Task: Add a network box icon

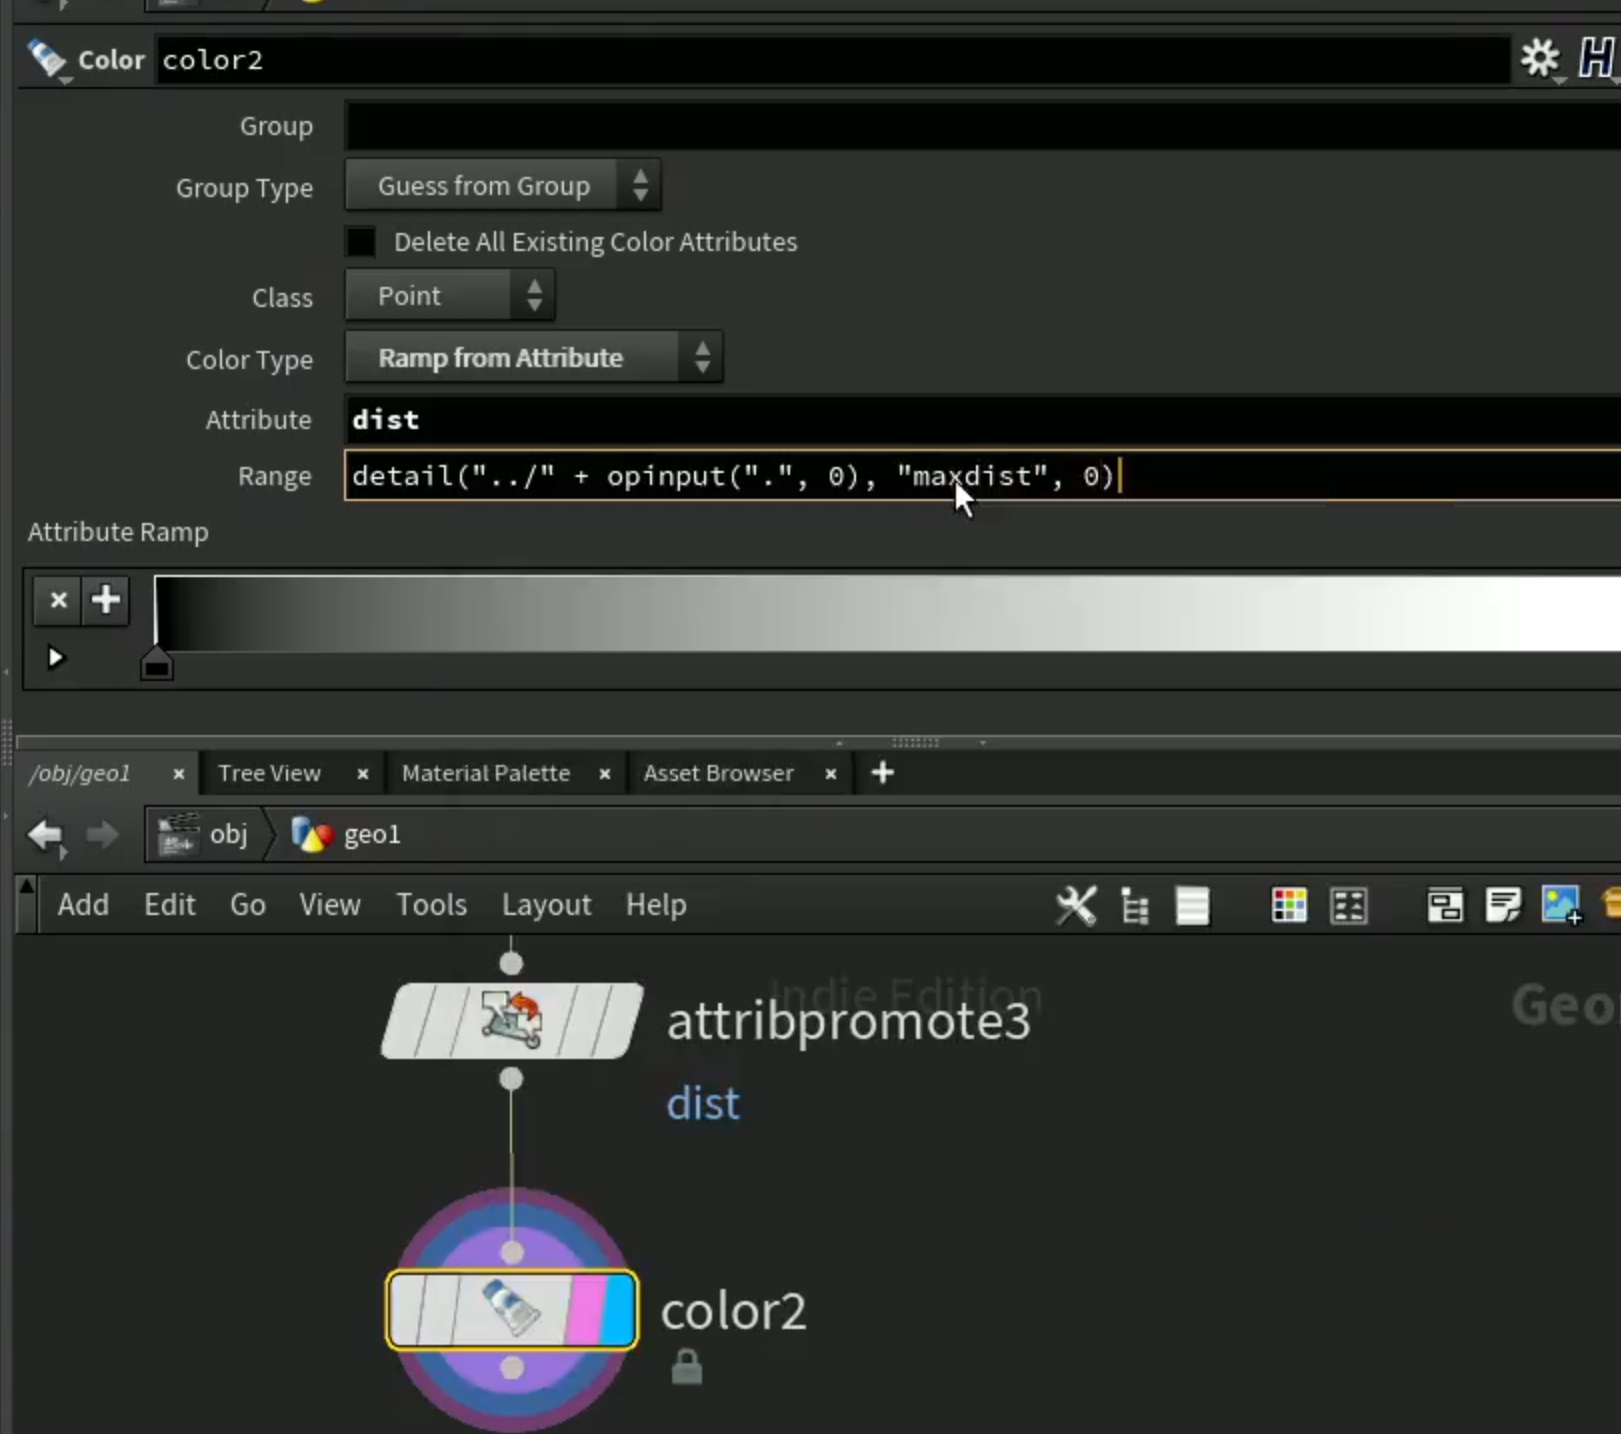Action: coord(1445,906)
